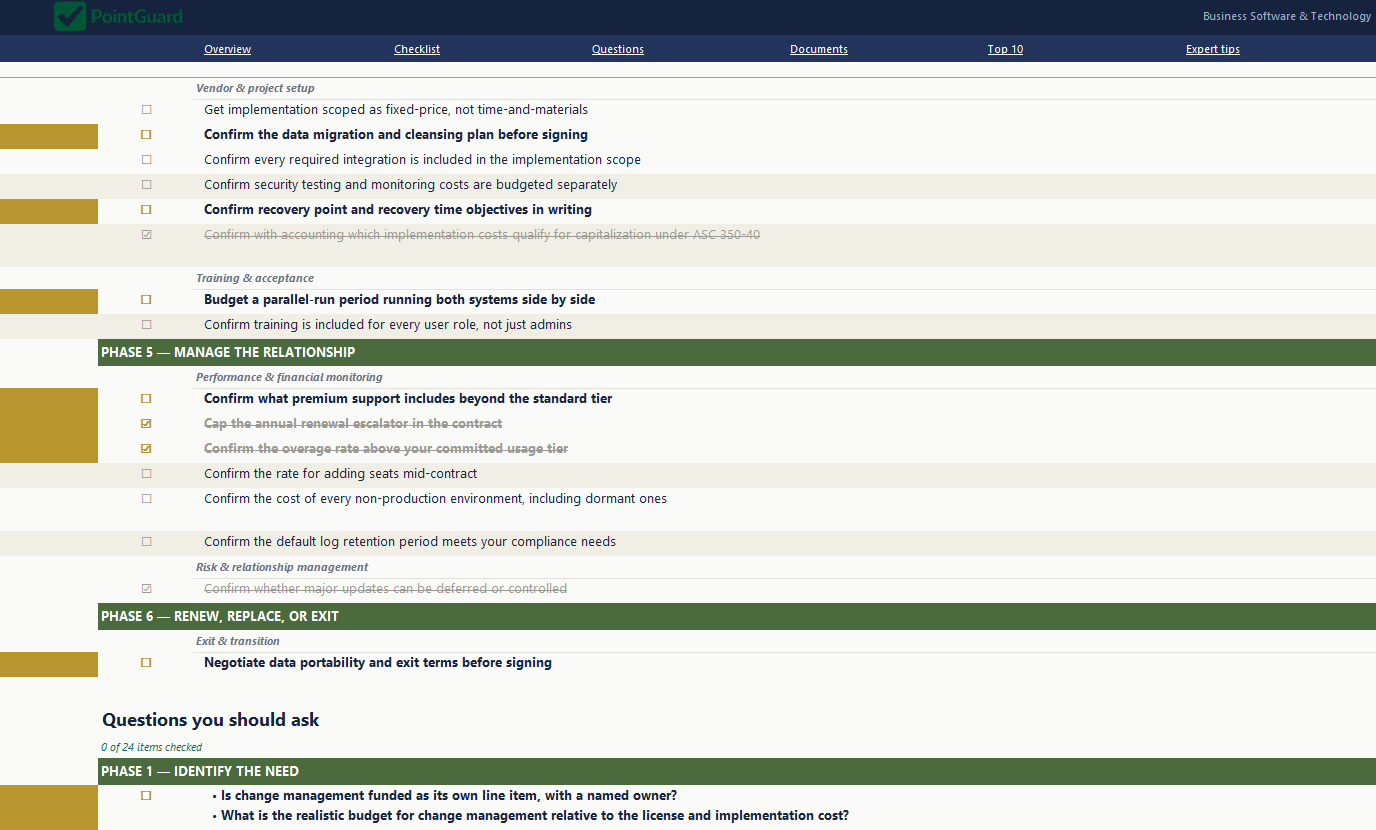Click 'Confirm the default log retention period' text

click(410, 542)
